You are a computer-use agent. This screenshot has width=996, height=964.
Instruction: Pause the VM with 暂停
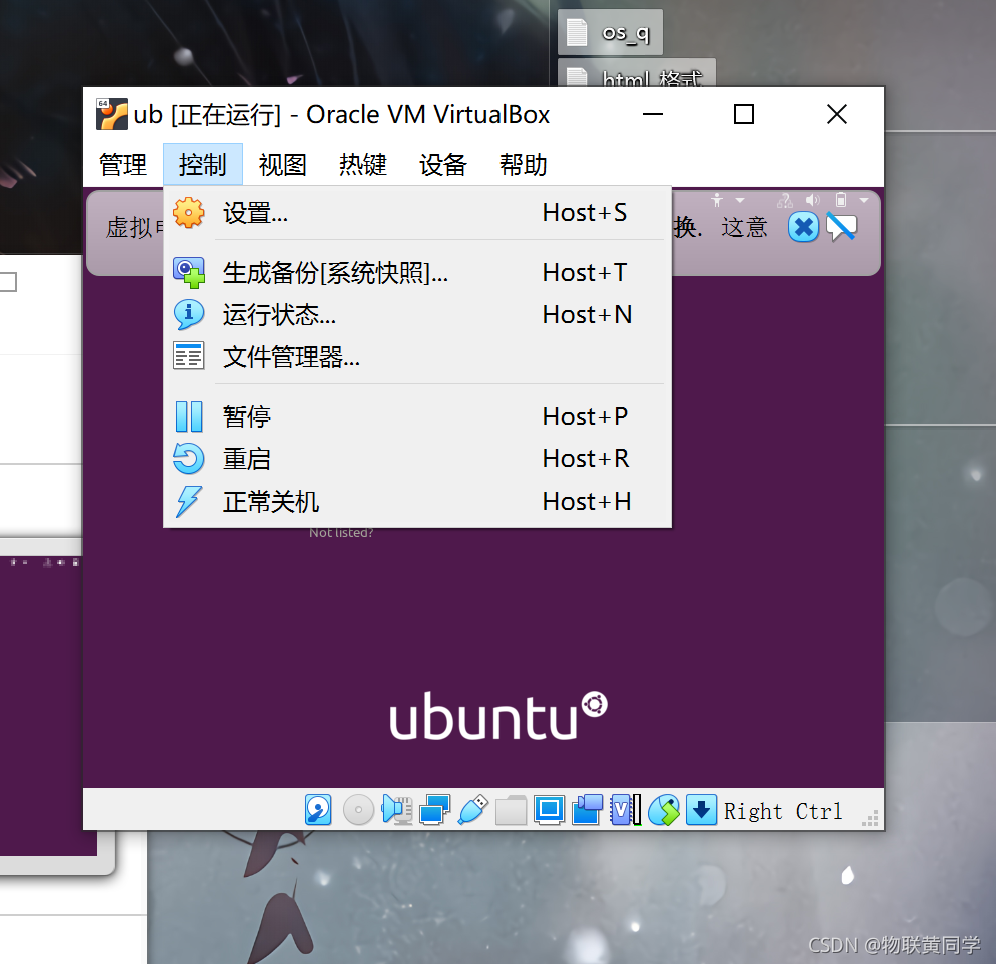pyautogui.click(x=417, y=417)
